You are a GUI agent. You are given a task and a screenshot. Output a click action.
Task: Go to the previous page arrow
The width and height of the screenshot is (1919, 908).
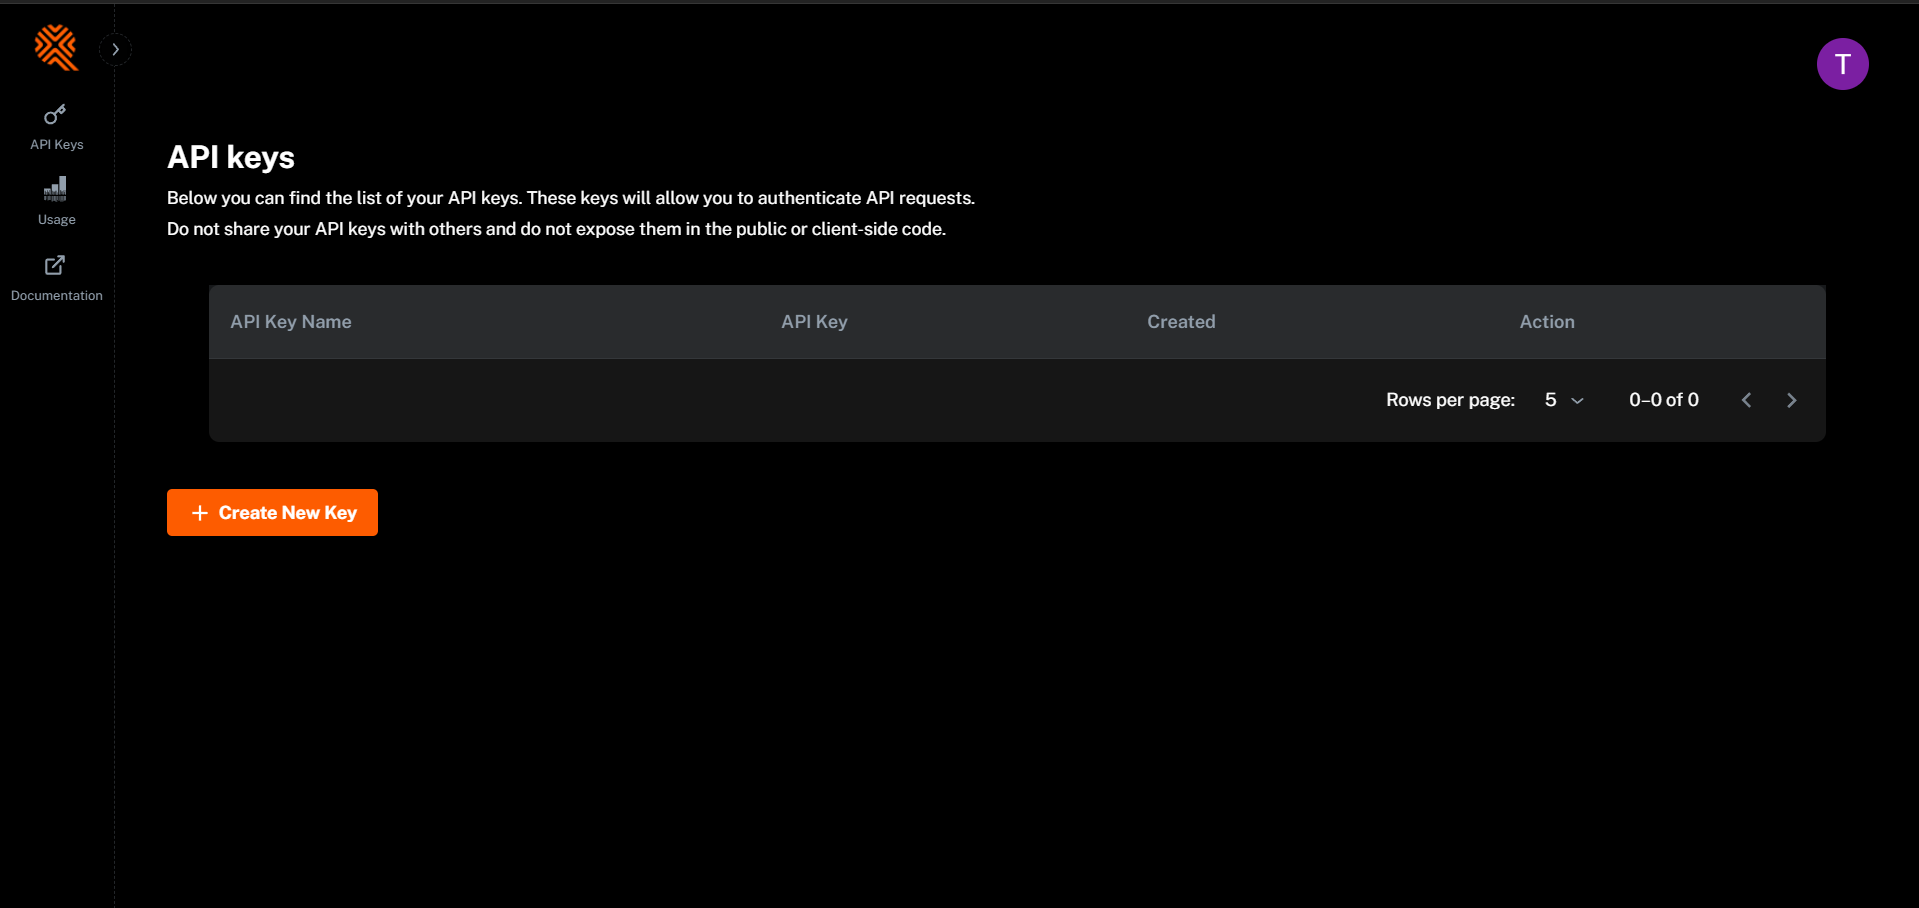pos(1746,400)
